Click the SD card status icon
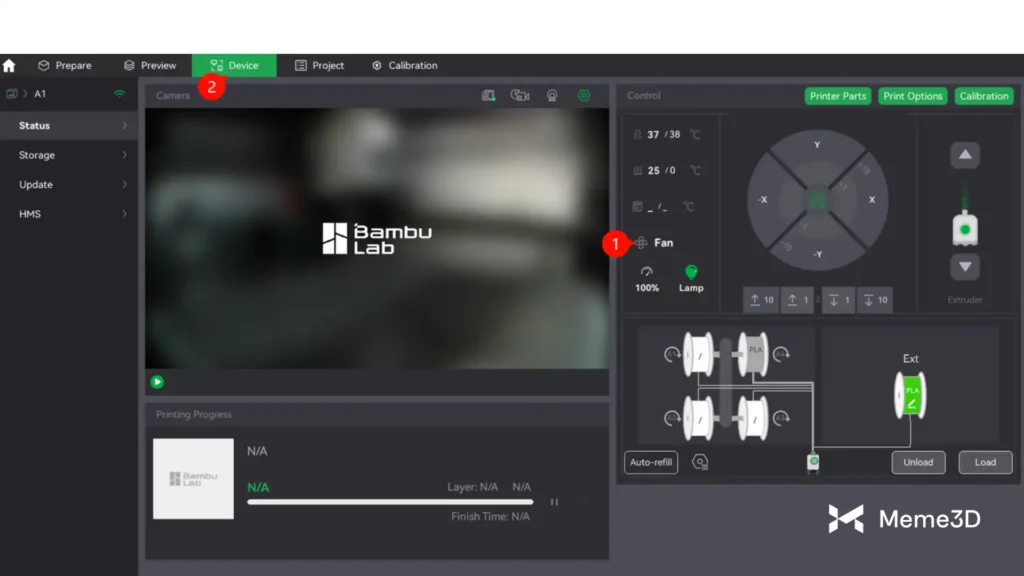 click(x=488, y=96)
